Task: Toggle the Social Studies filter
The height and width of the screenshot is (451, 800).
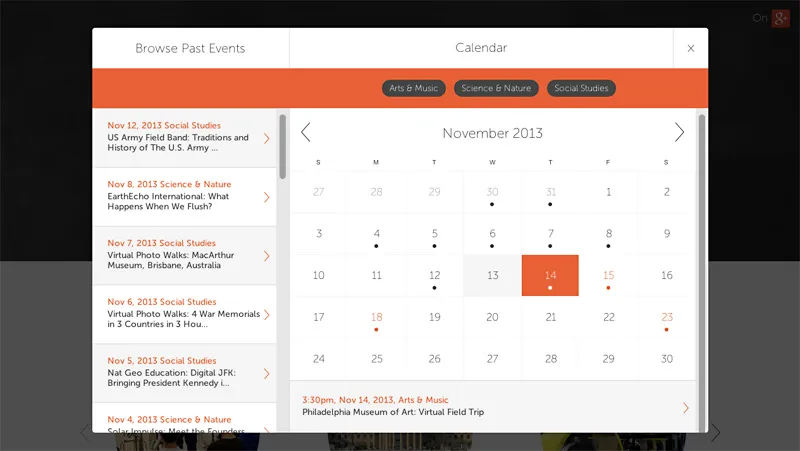Action: (581, 88)
